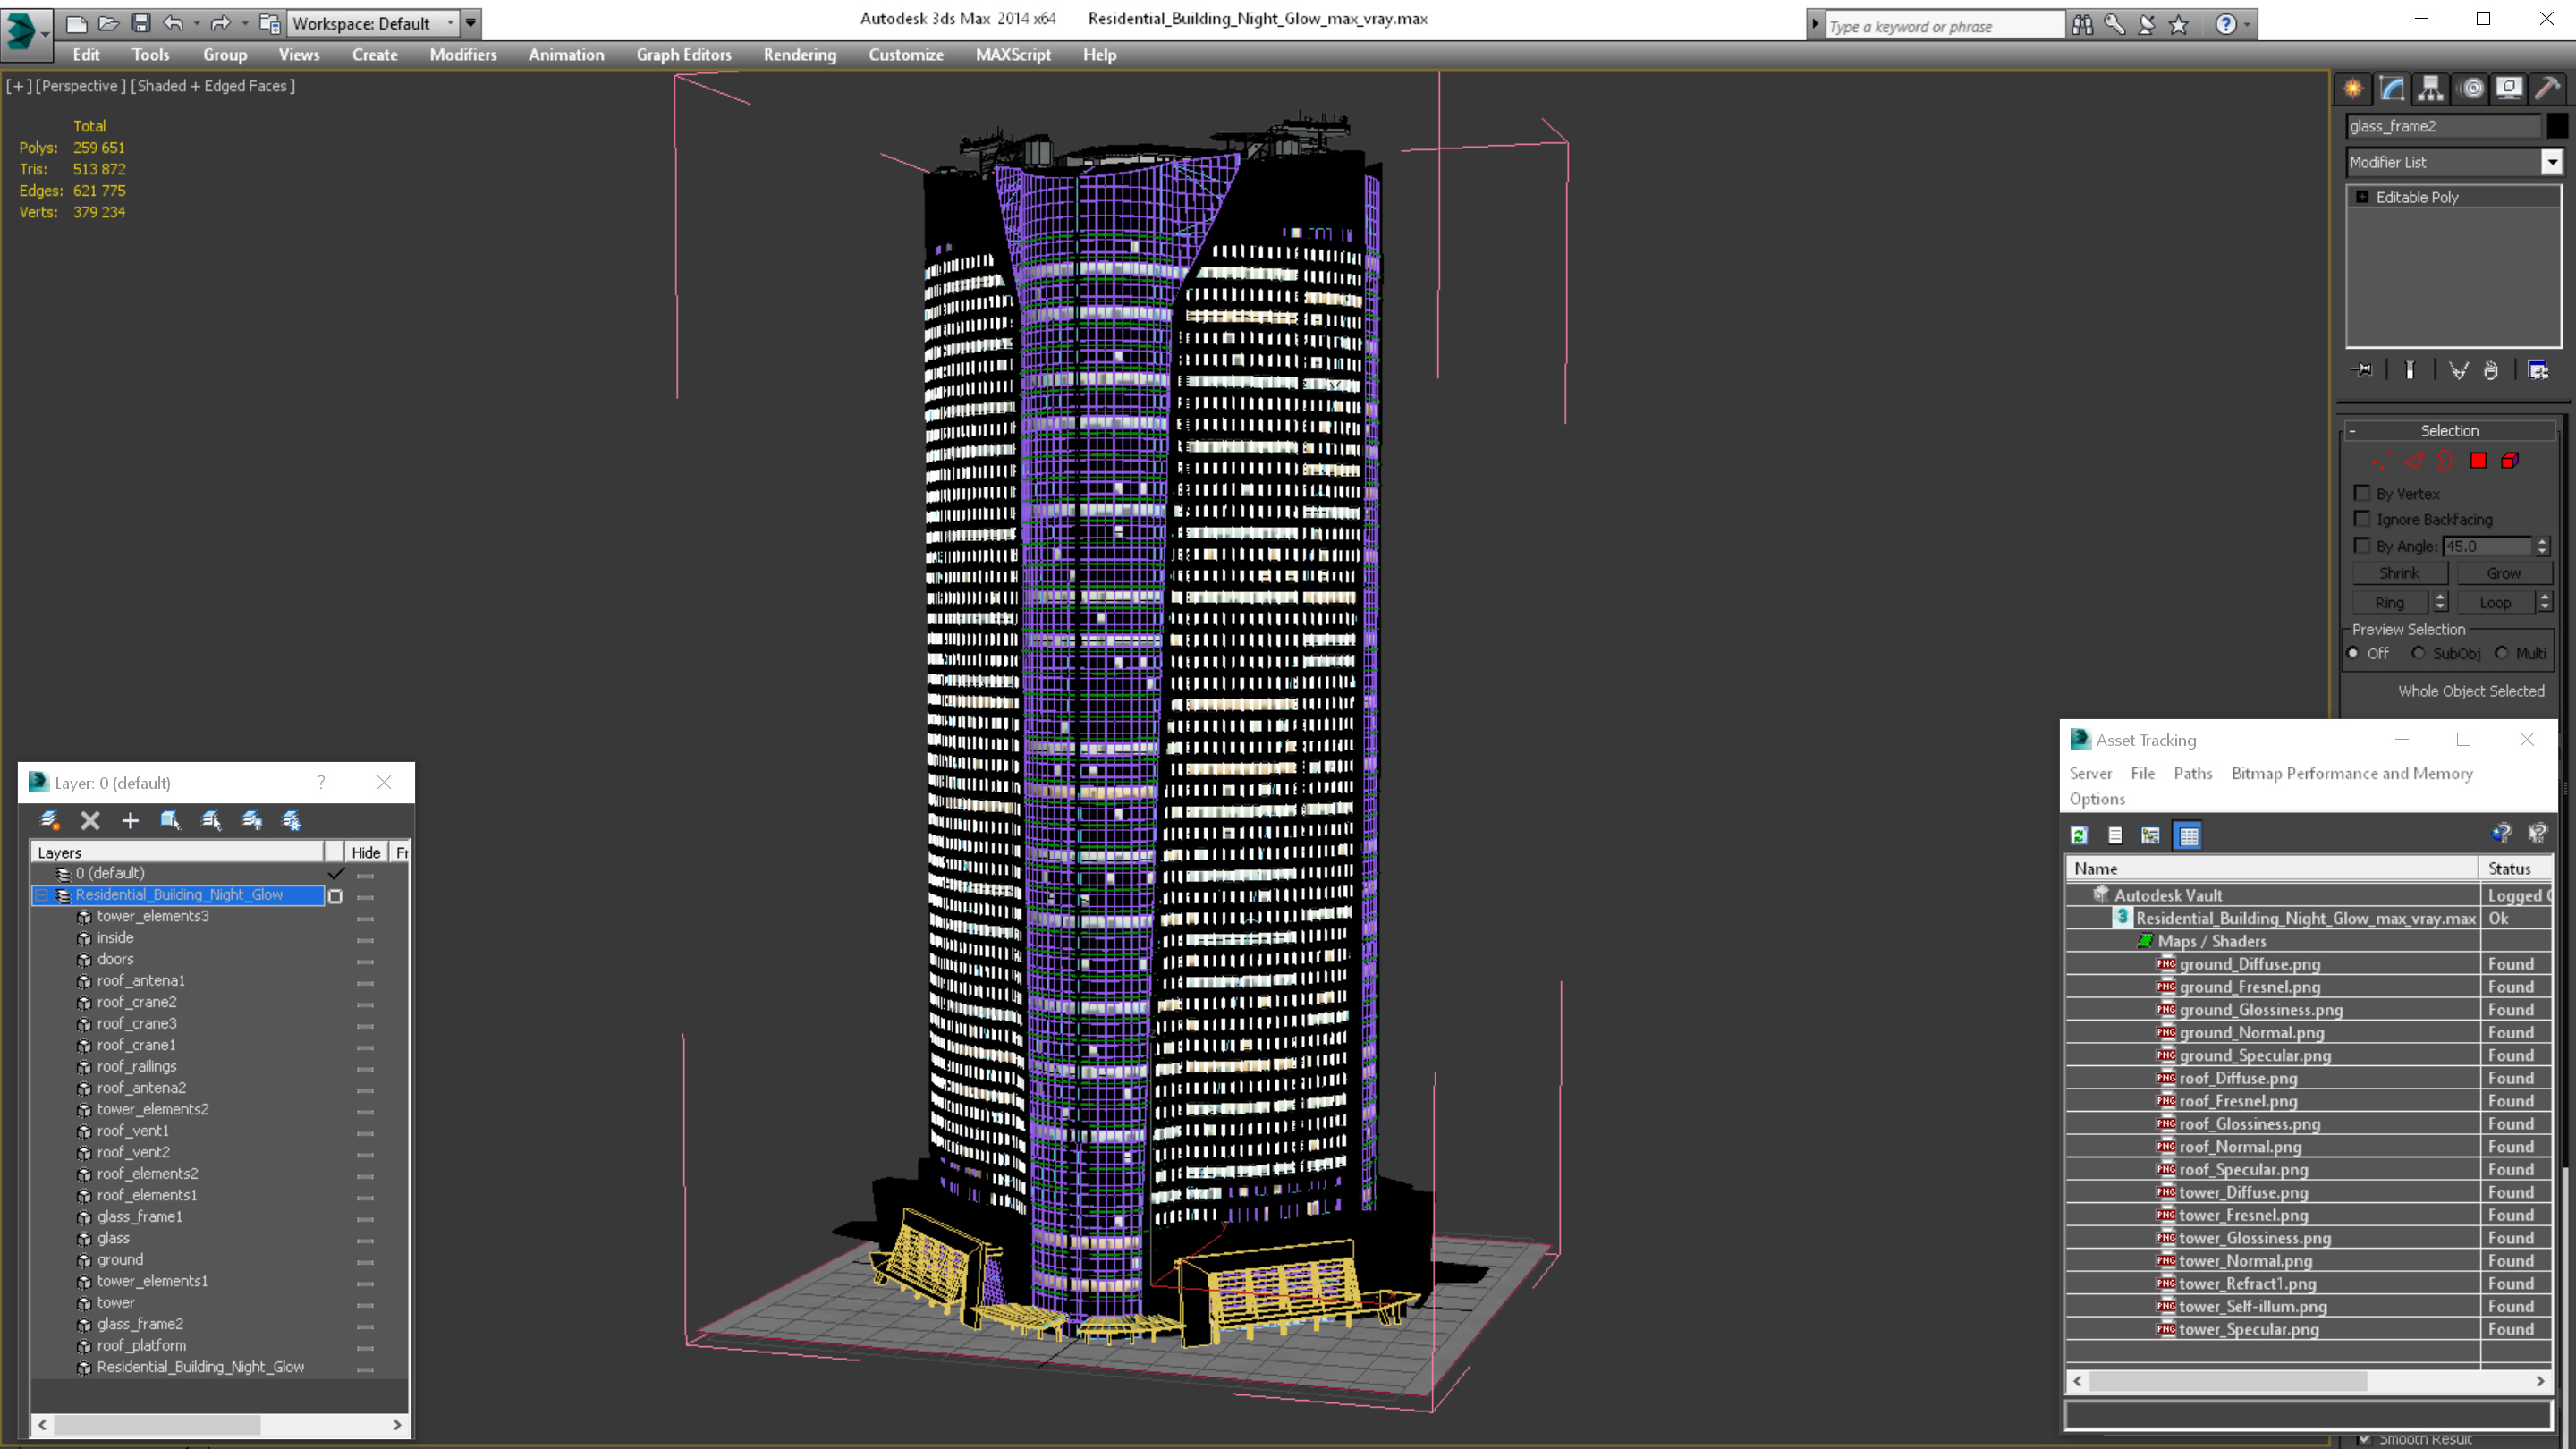This screenshot has height=1449, width=2576.
Task: Open Workspace Default dropdown
Action: coord(373,23)
